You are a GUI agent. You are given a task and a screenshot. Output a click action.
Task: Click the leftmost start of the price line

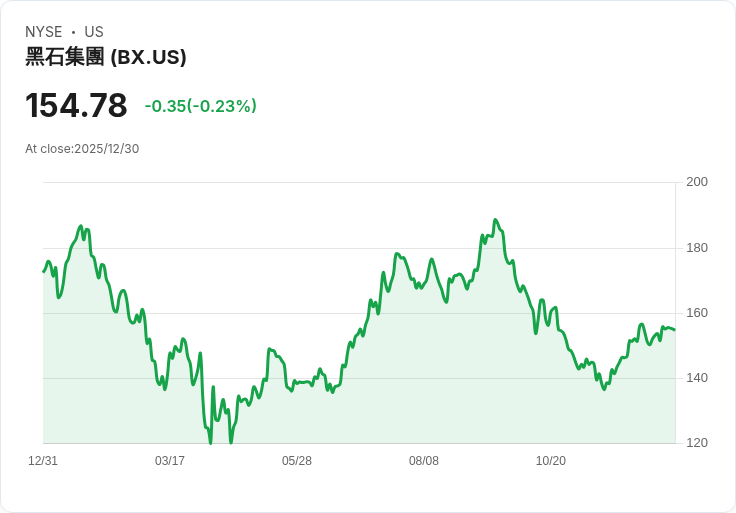(43, 271)
